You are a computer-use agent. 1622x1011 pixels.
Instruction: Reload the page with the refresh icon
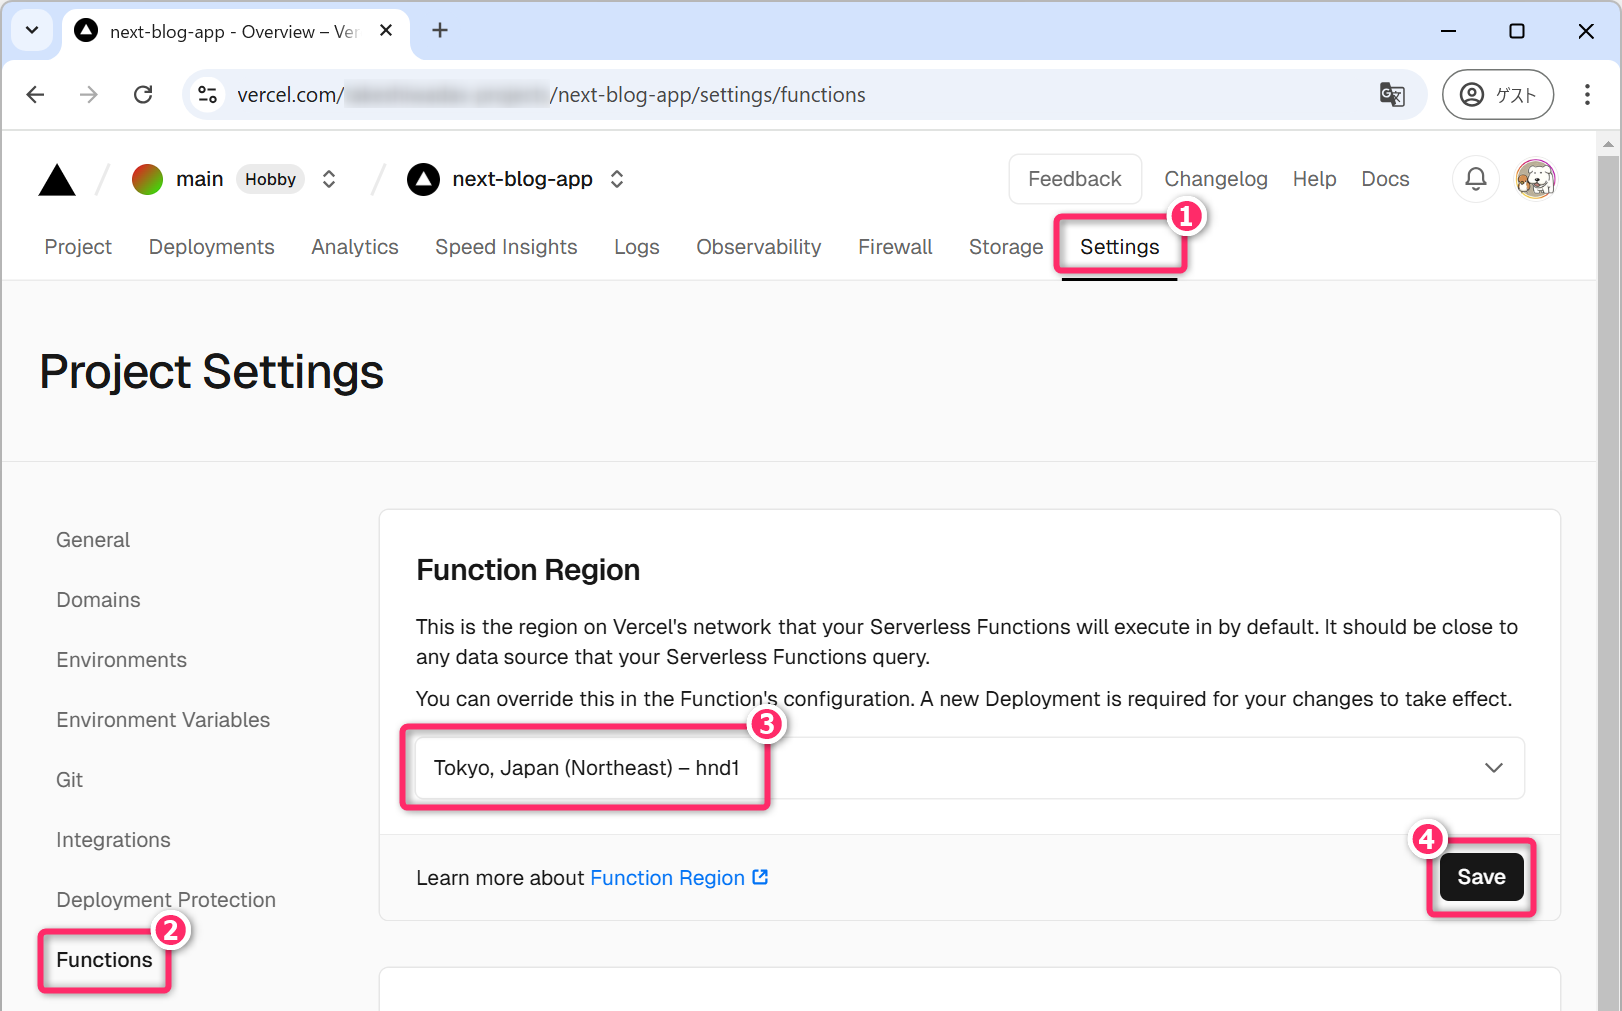tap(143, 95)
